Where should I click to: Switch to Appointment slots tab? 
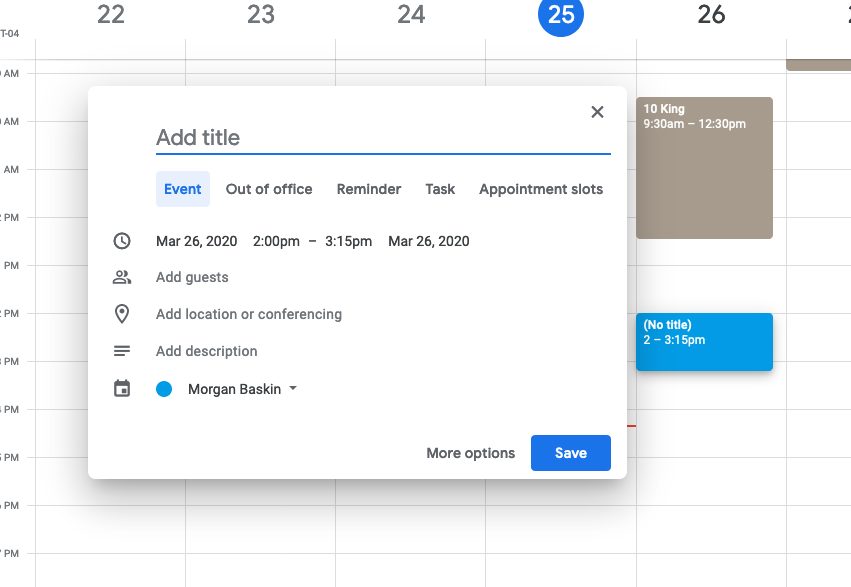point(541,189)
